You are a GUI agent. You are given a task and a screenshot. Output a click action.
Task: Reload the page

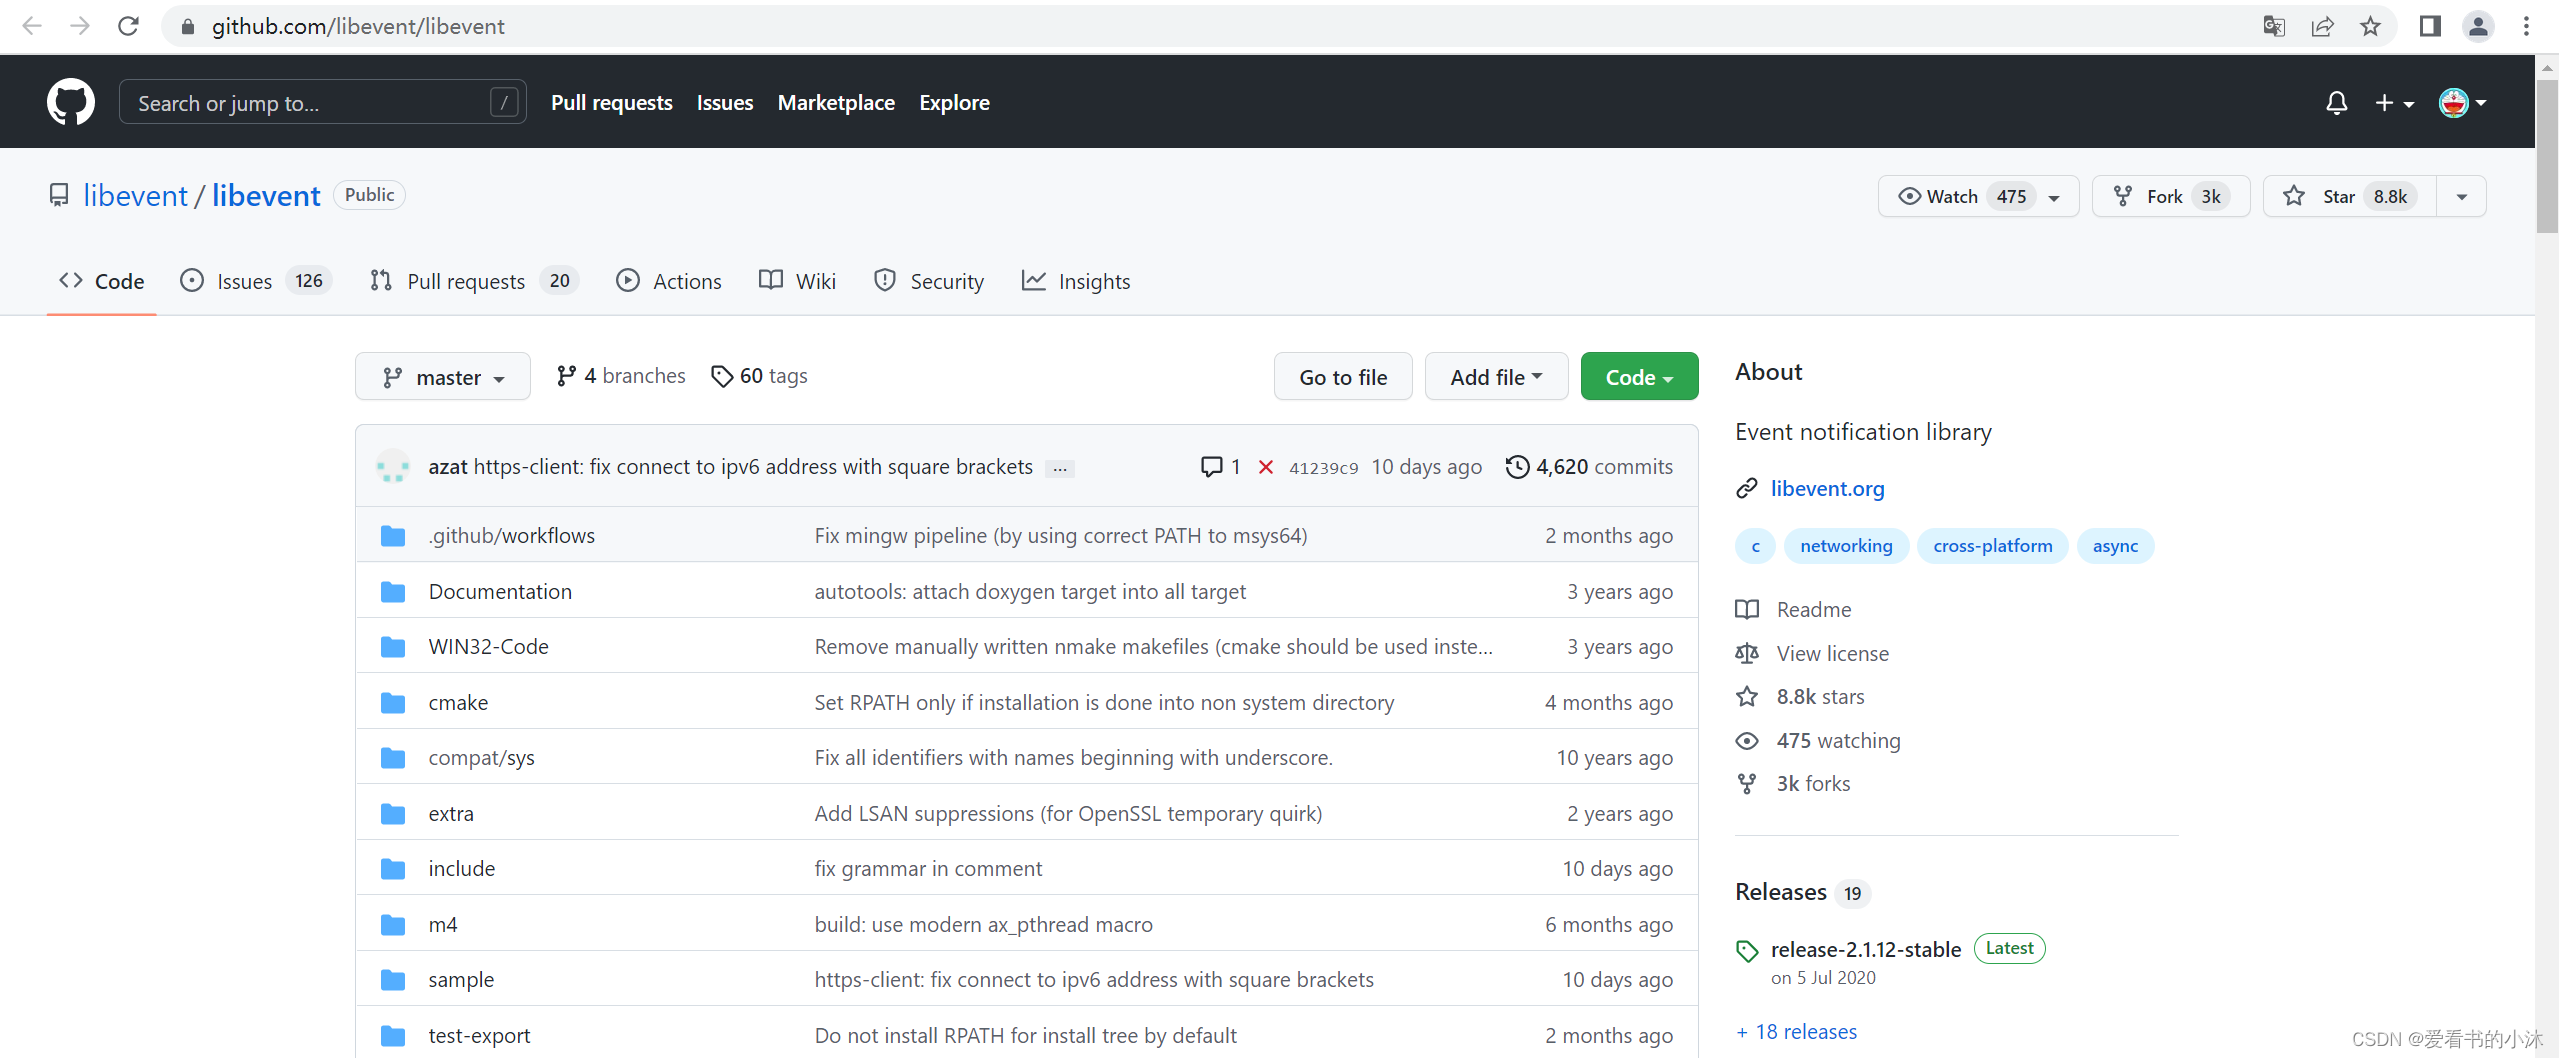tap(128, 26)
